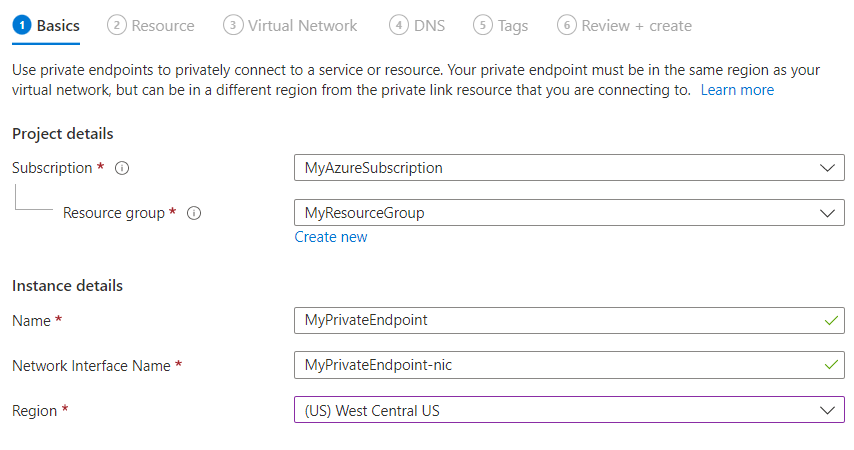
Task: Click the Subscription info icon
Action: coord(122,168)
